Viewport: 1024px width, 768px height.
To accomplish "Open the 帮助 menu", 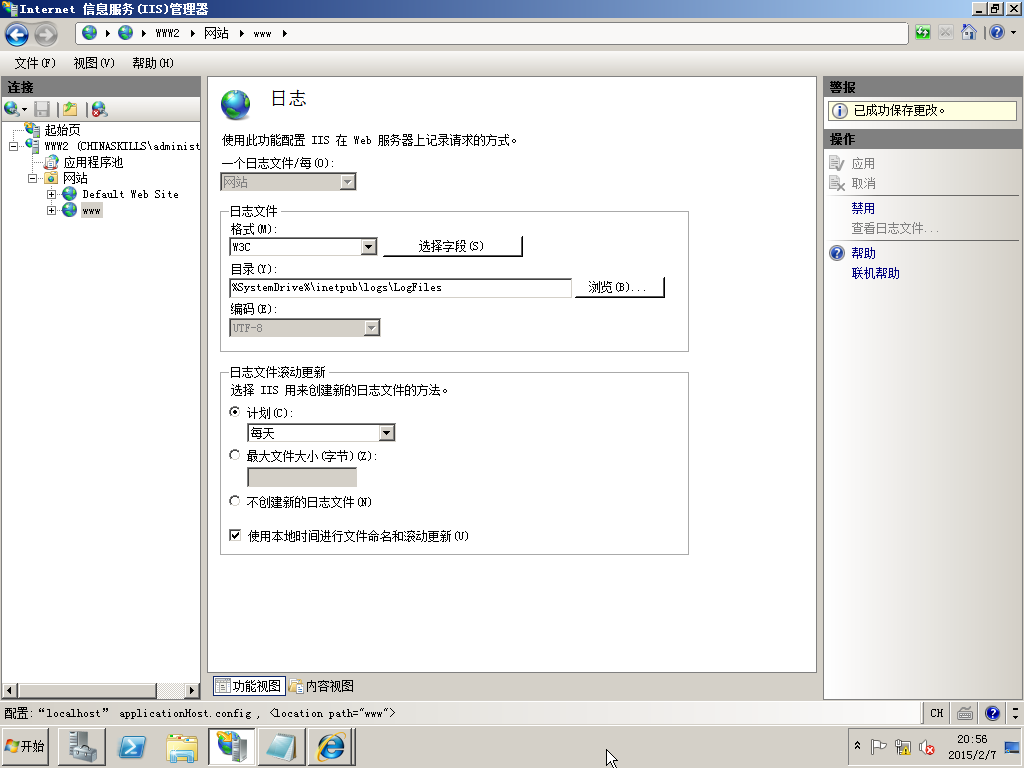I will pyautogui.click(x=153, y=63).
